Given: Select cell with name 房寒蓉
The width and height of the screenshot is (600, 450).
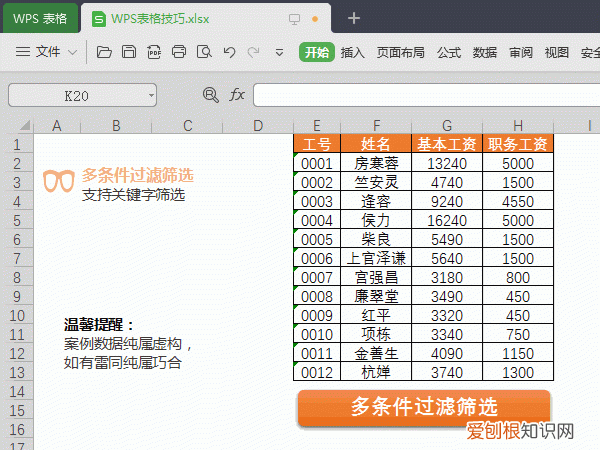Looking at the screenshot, I should coord(376,163).
